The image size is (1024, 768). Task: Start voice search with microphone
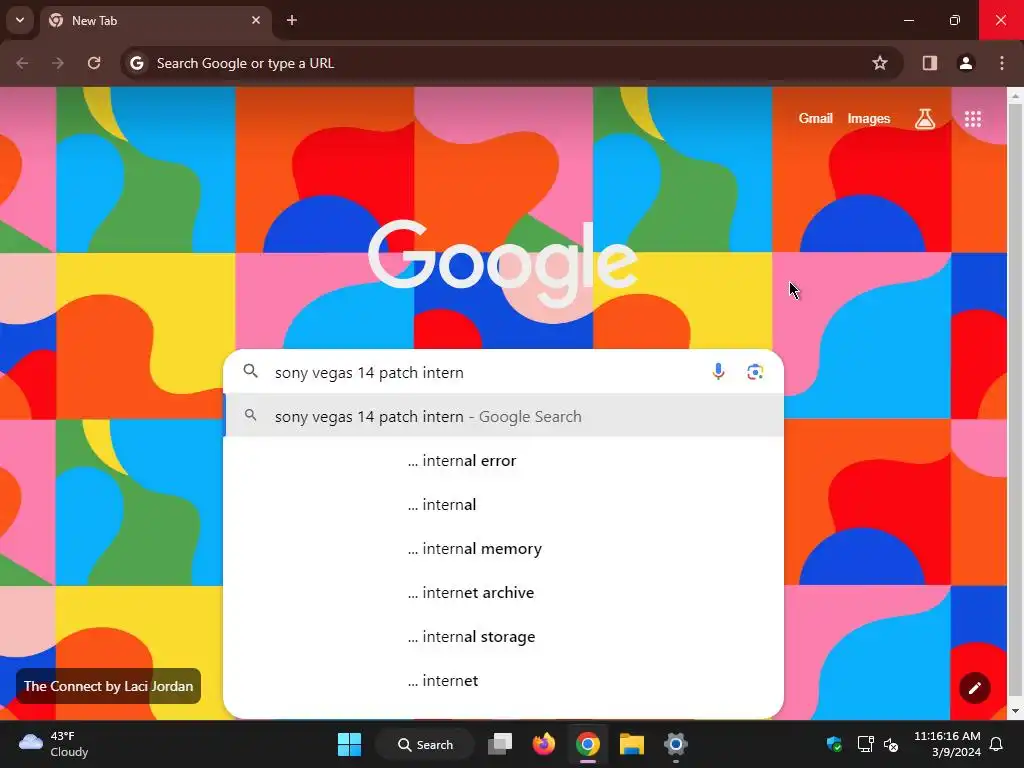pos(718,372)
